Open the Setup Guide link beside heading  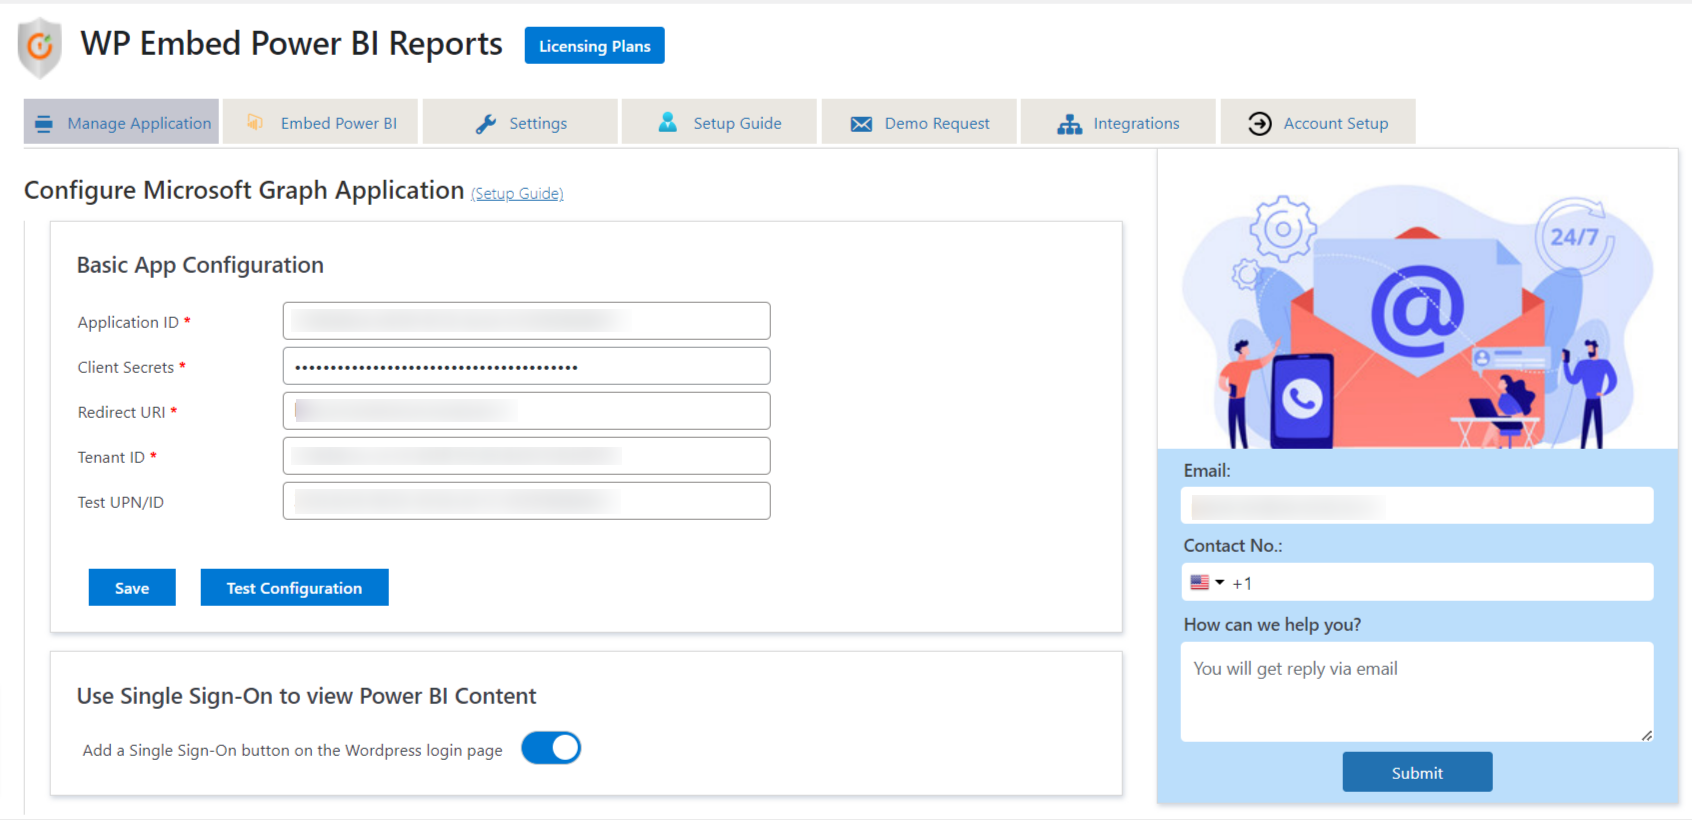tap(517, 193)
